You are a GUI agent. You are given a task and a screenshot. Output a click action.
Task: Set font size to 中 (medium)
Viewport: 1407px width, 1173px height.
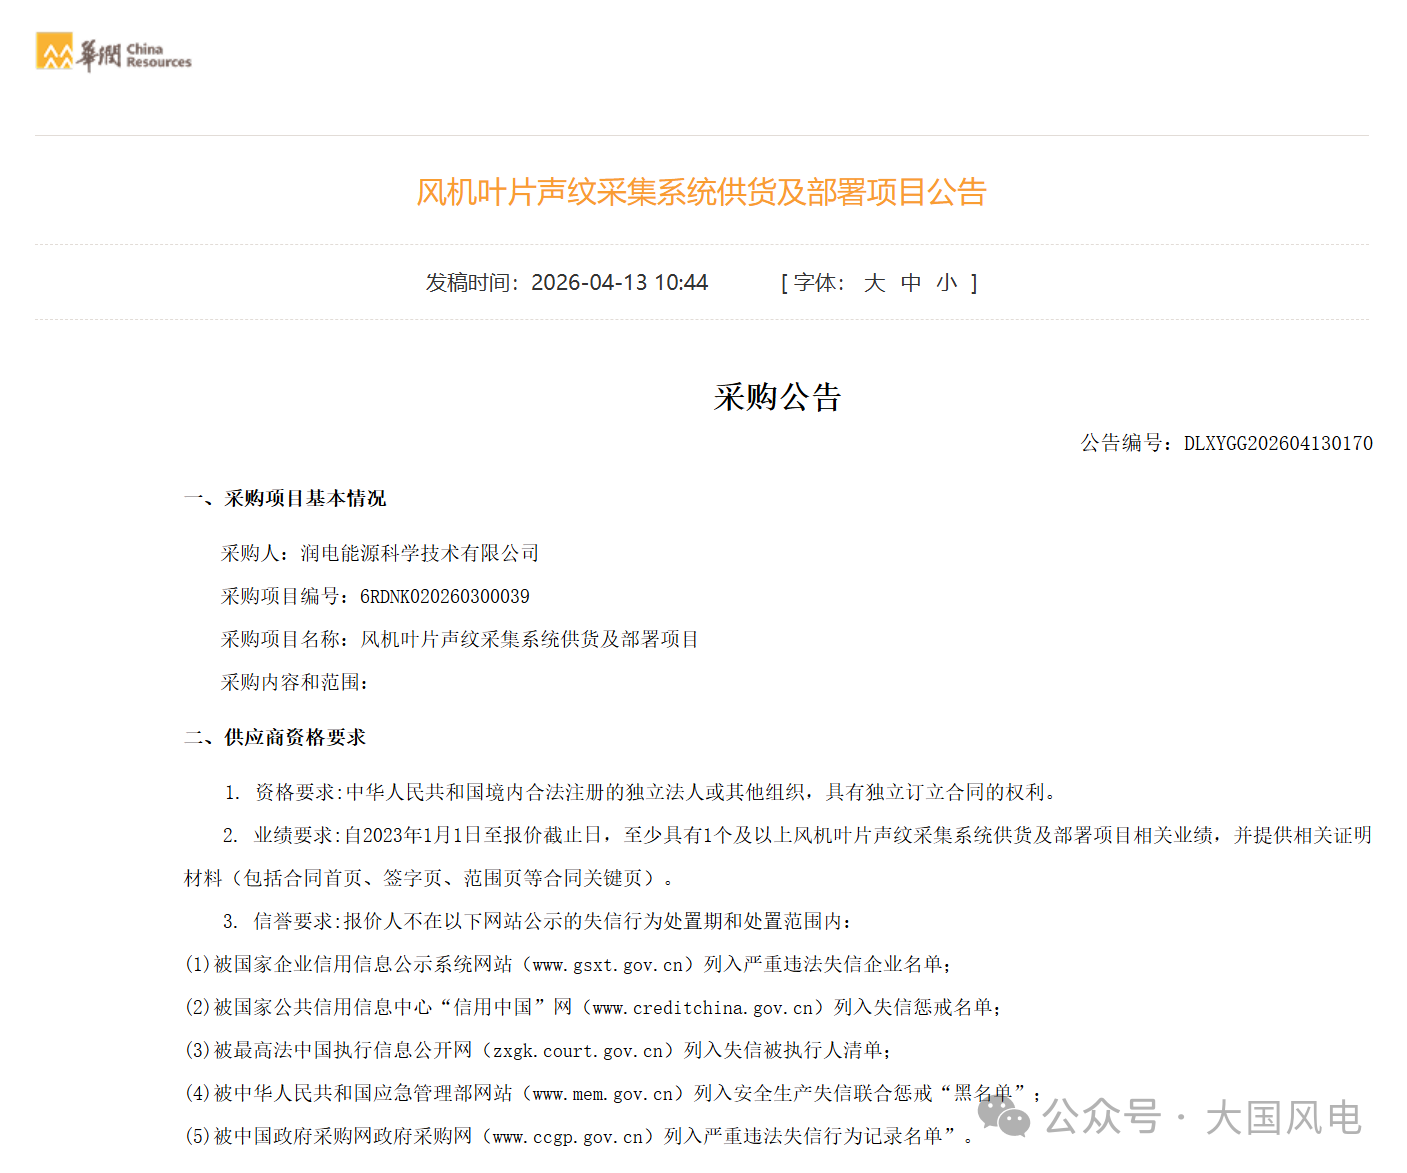tap(910, 283)
